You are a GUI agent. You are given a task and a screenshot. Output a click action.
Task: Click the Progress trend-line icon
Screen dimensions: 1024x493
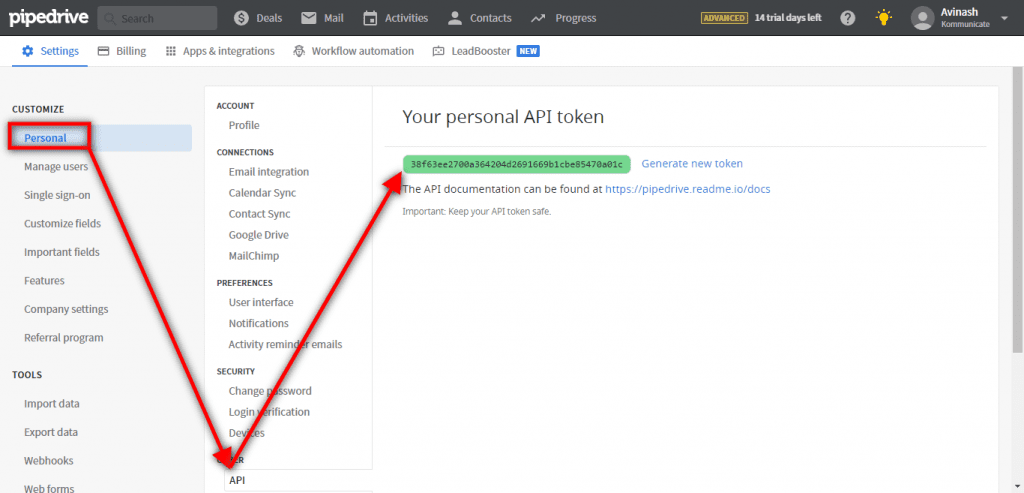click(538, 18)
